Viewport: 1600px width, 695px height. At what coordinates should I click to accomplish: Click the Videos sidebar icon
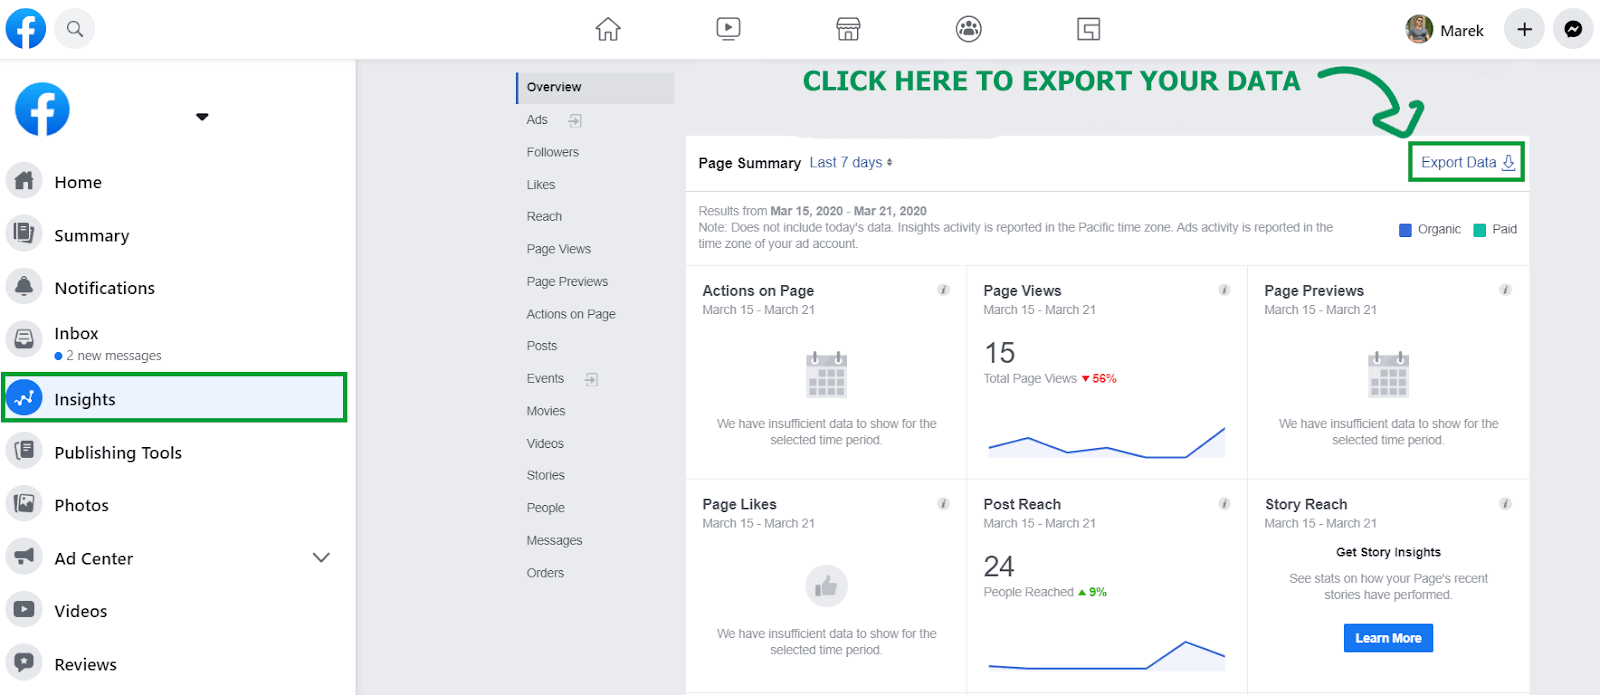pos(24,610)
